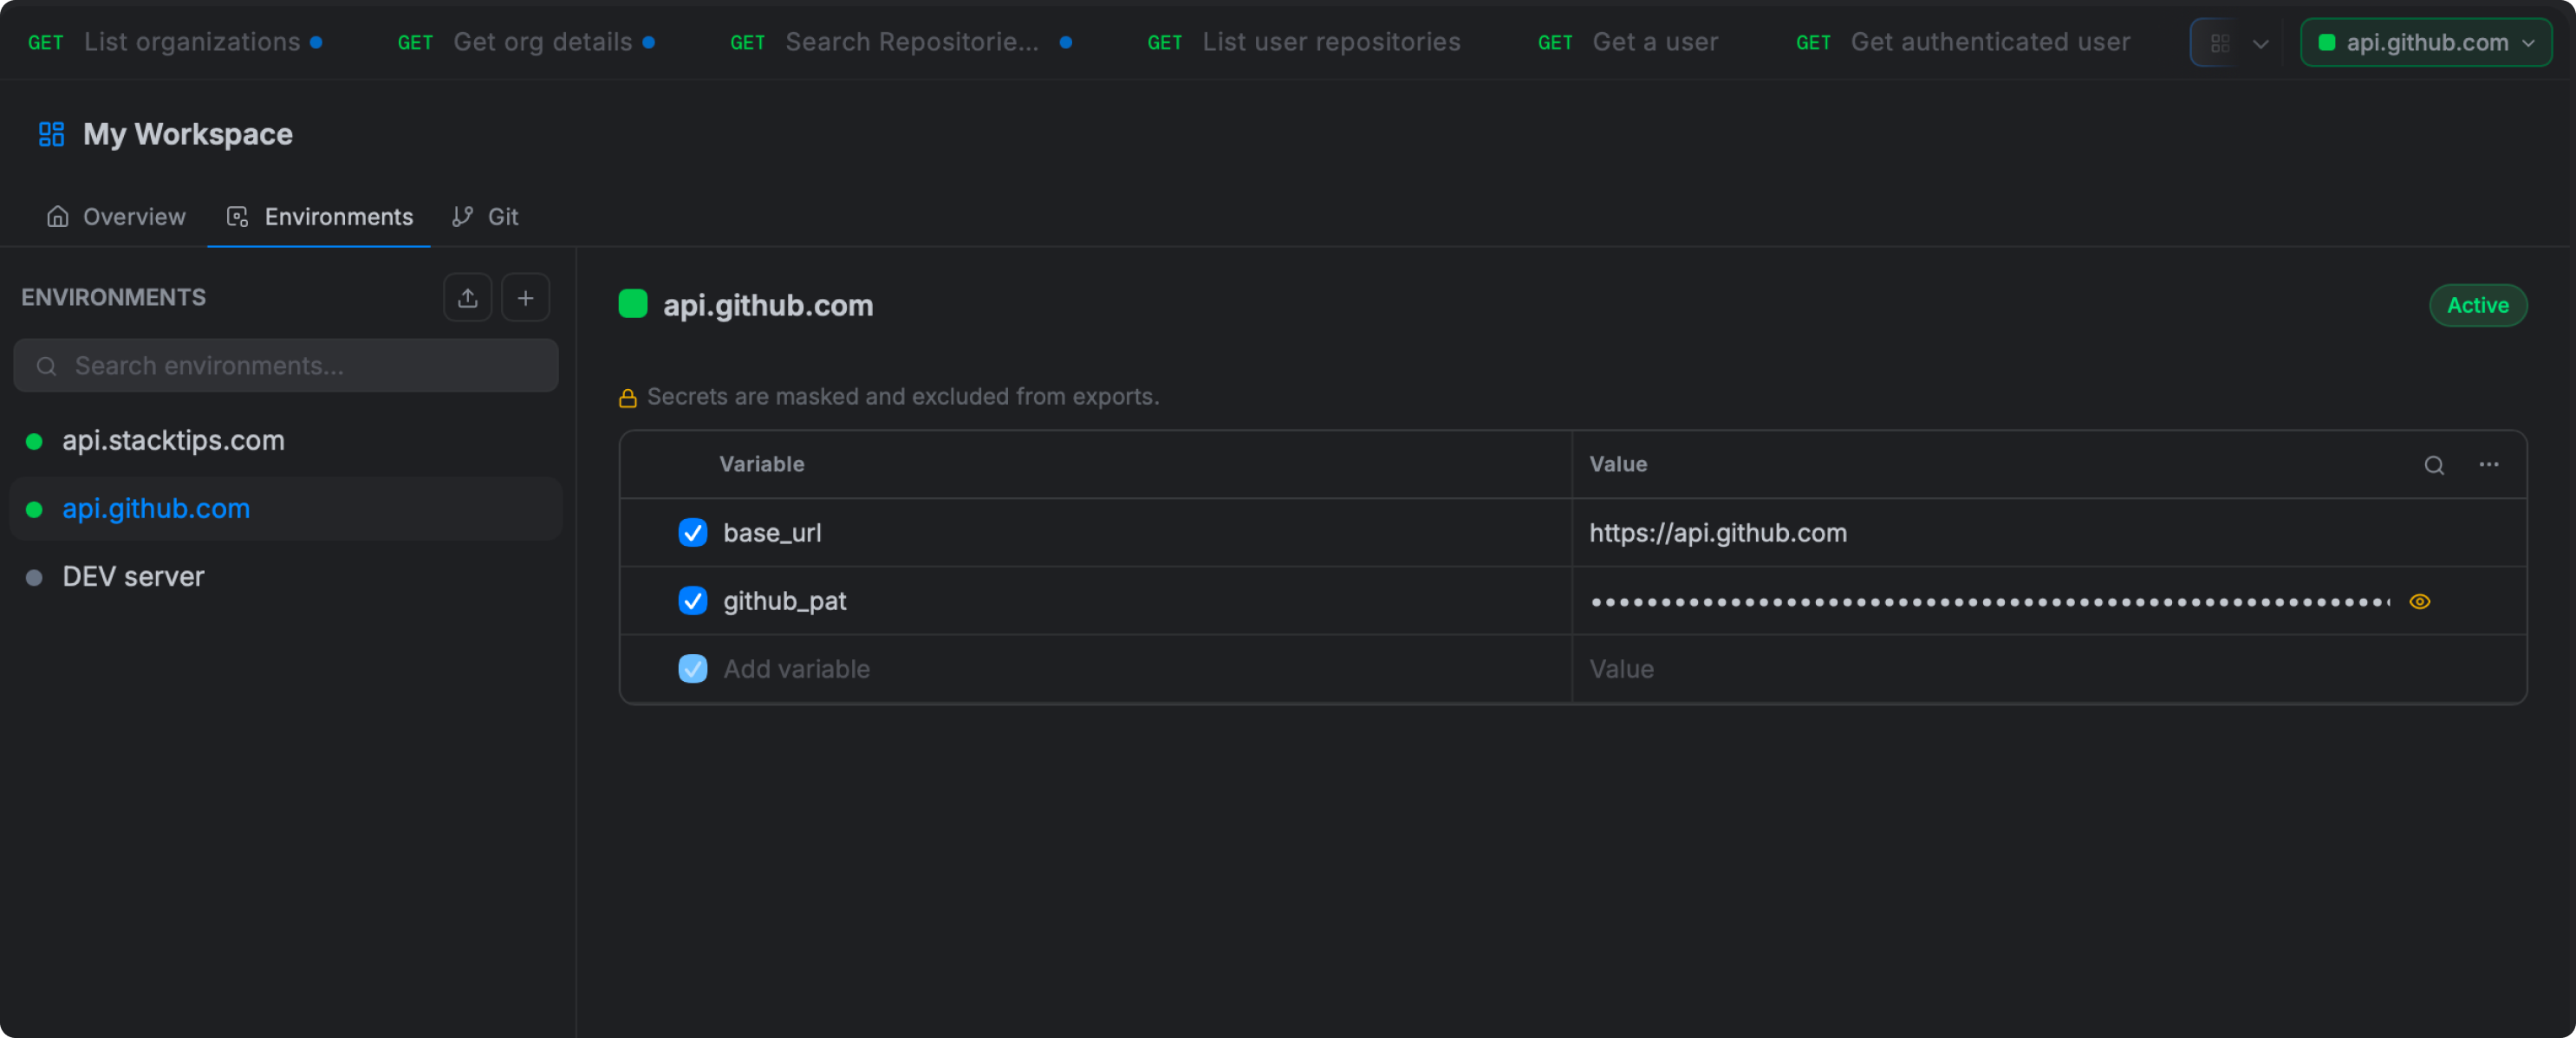
Task: Expand the layout chevron dropdown in top bar
Action: pyautogui.click(x=2261, y=43)
